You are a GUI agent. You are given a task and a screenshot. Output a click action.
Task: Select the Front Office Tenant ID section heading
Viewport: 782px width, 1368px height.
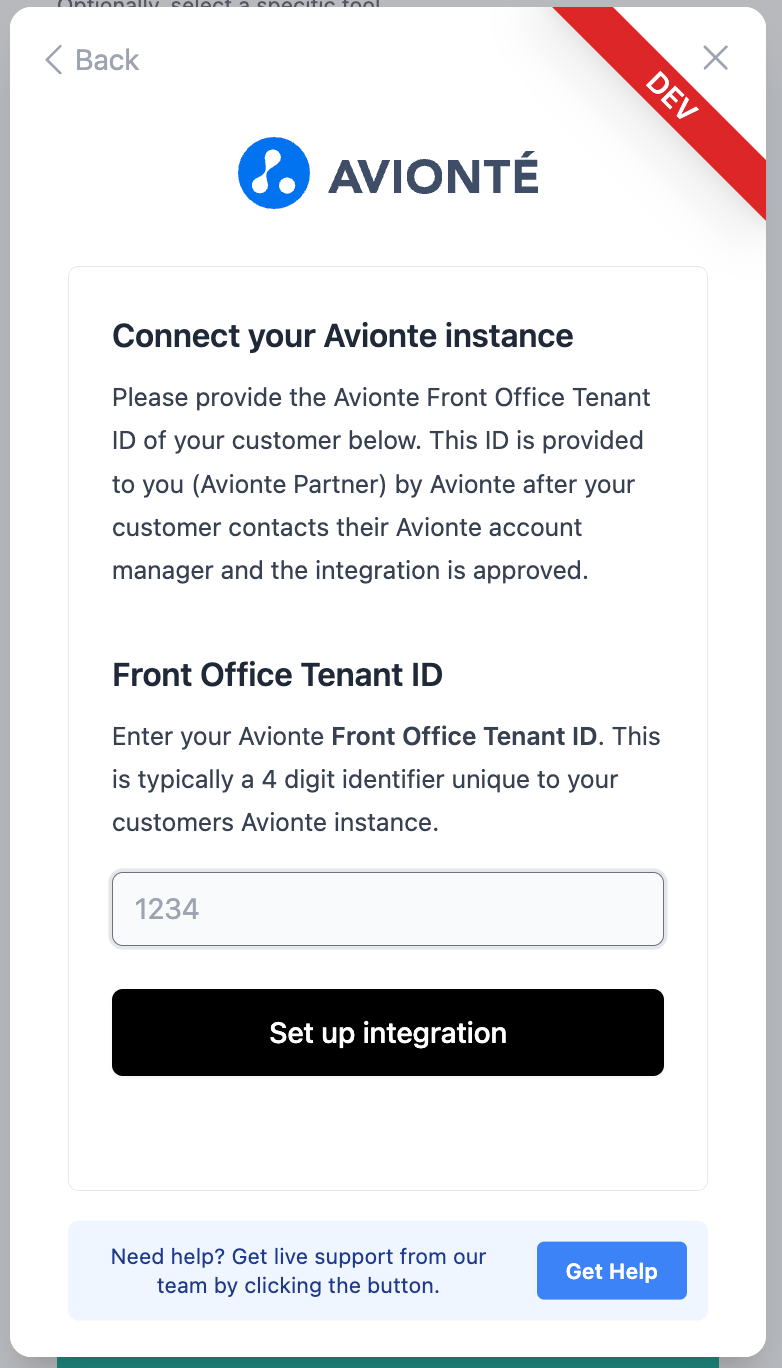(277, 675)
